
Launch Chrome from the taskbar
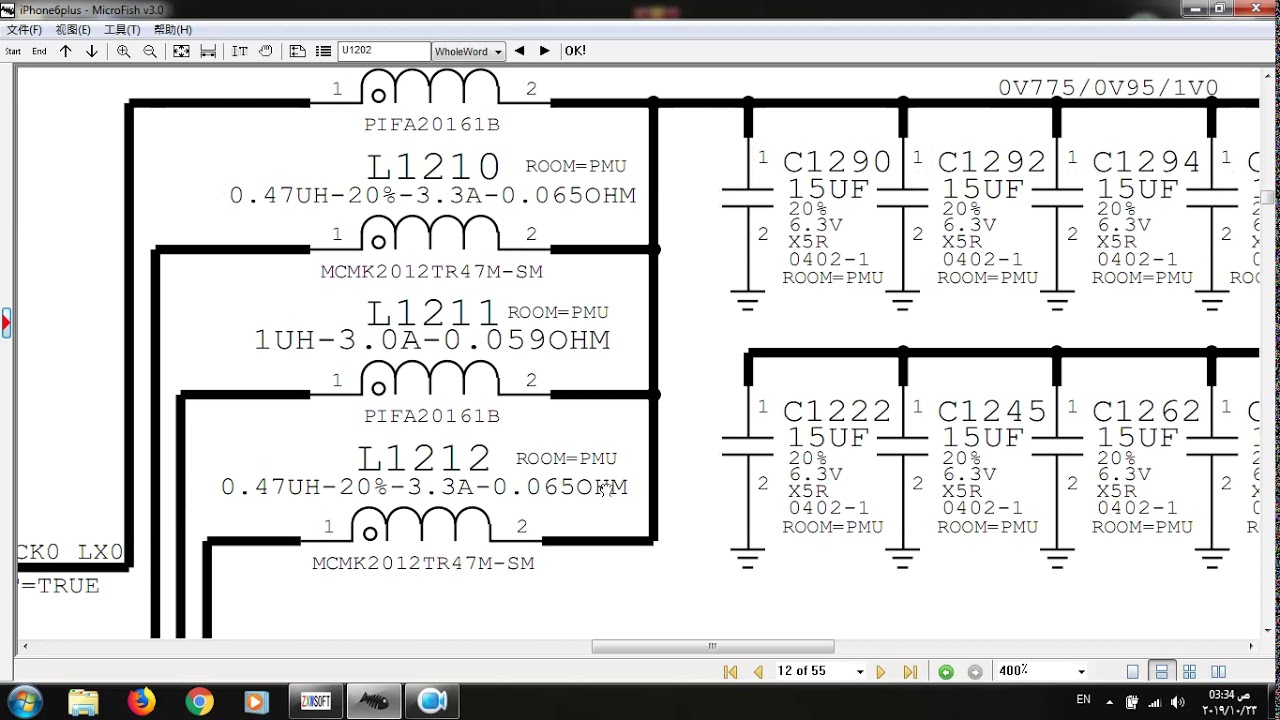pyautogui.click(x=199, y=702)
